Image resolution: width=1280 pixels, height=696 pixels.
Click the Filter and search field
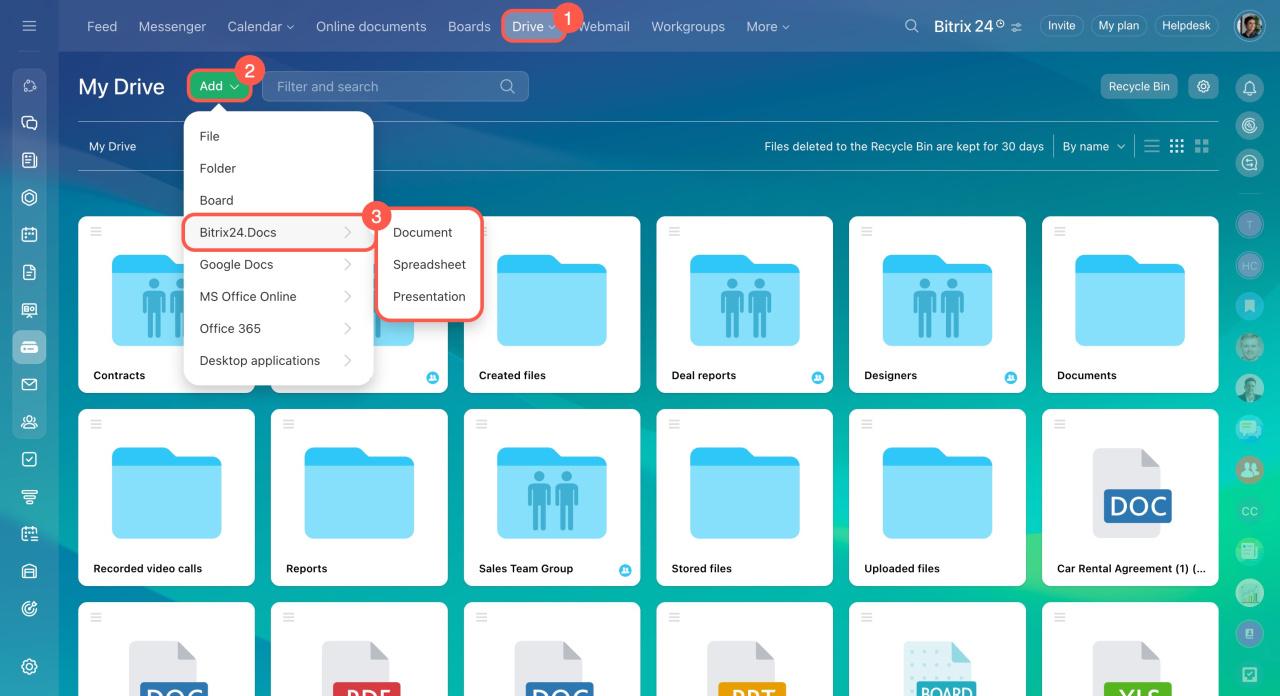tap(395, 87)
